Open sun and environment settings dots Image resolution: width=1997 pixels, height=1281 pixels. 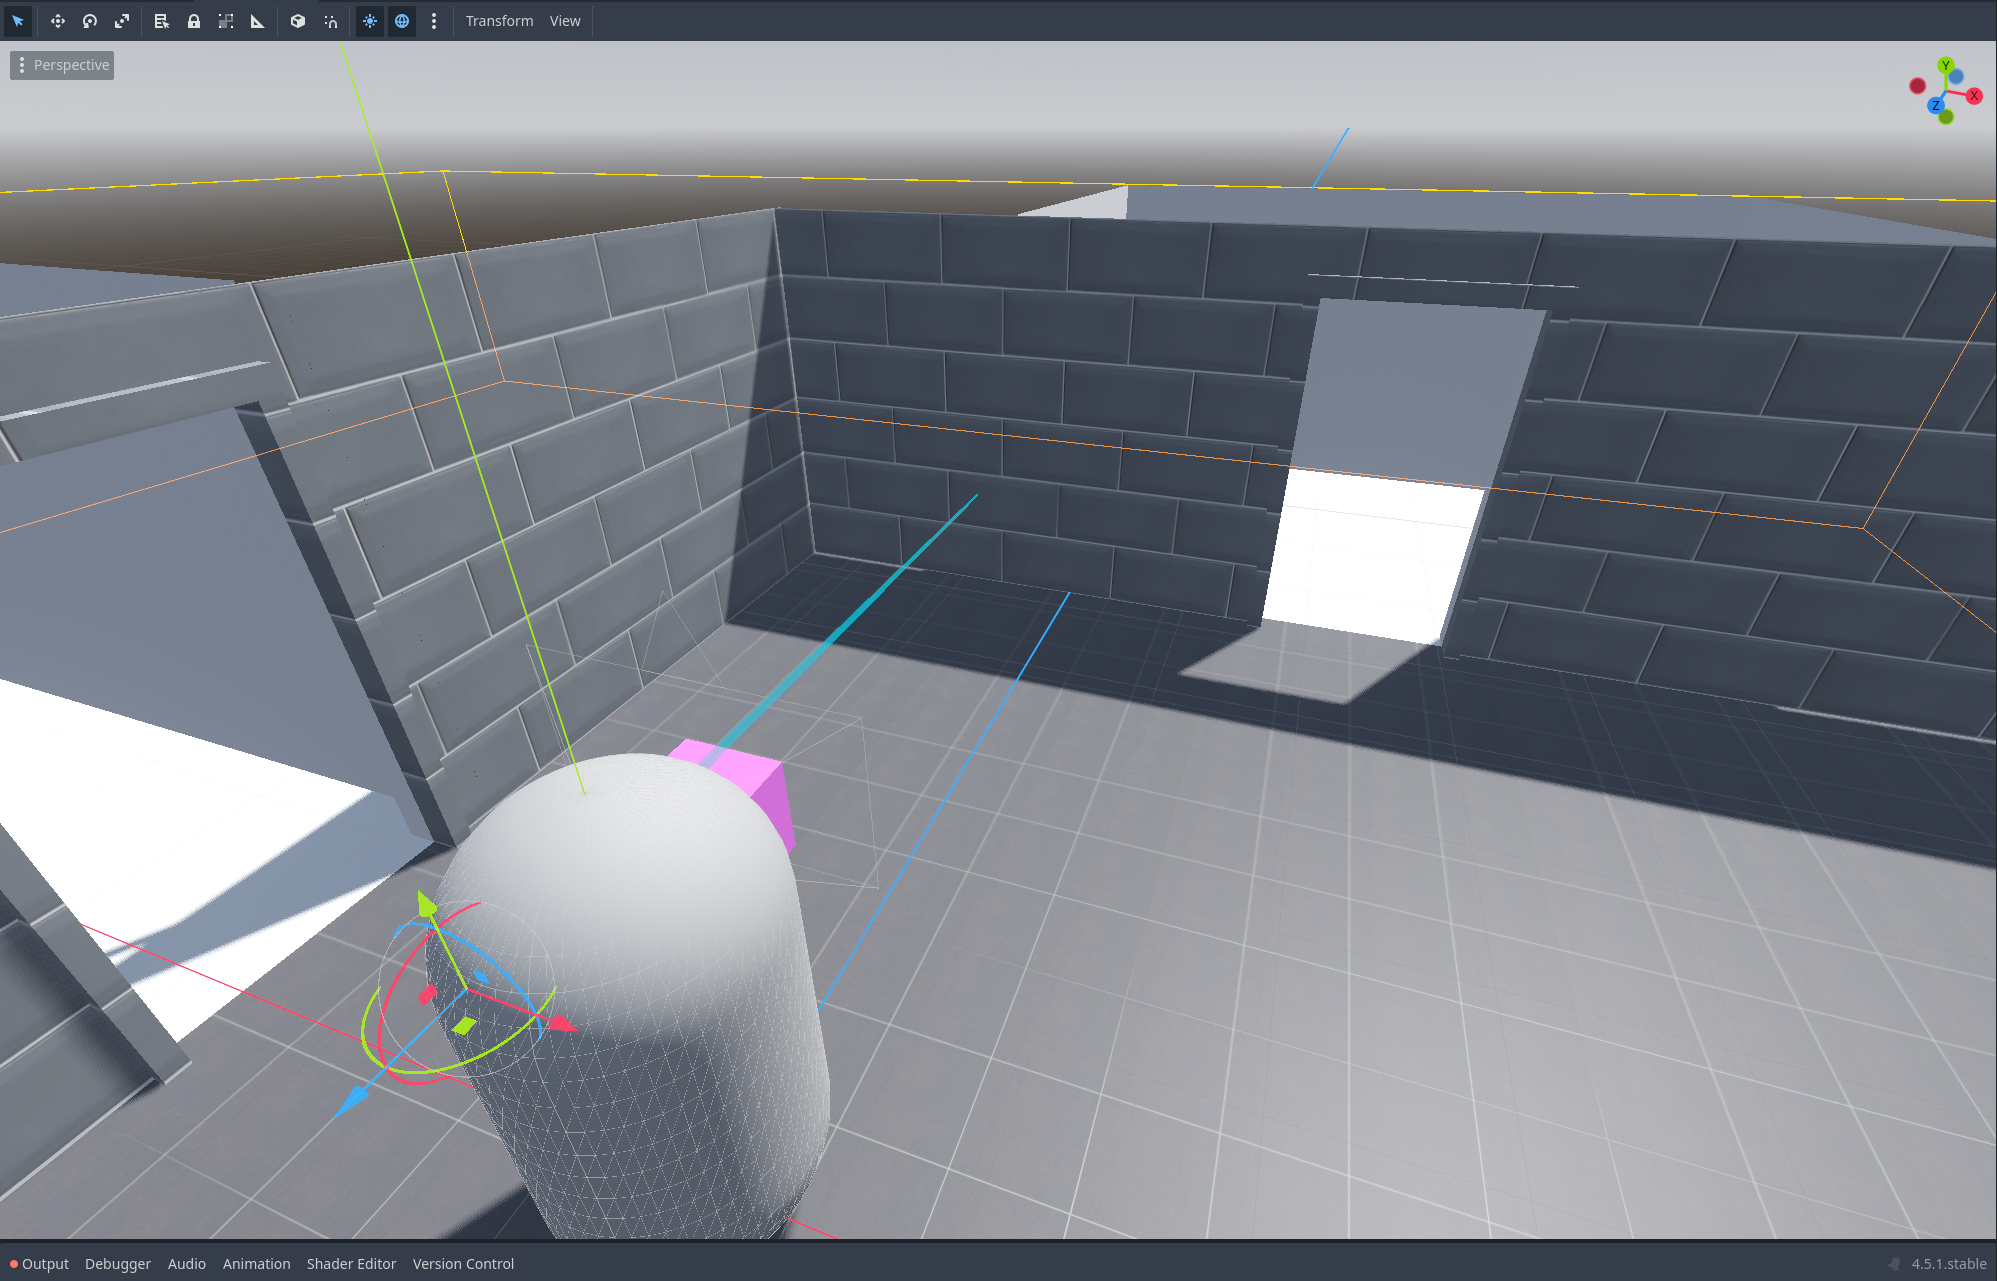434,21
